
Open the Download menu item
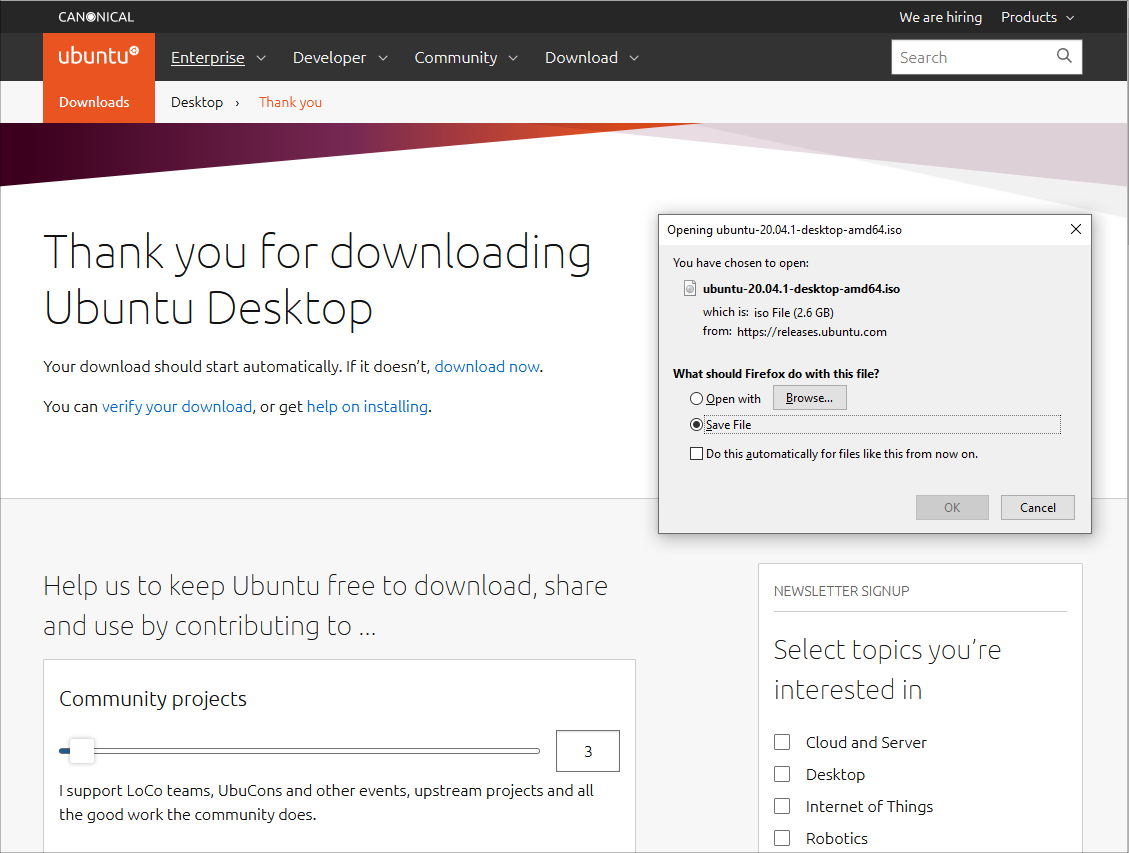pyautogui.click(x=581, y=58)
